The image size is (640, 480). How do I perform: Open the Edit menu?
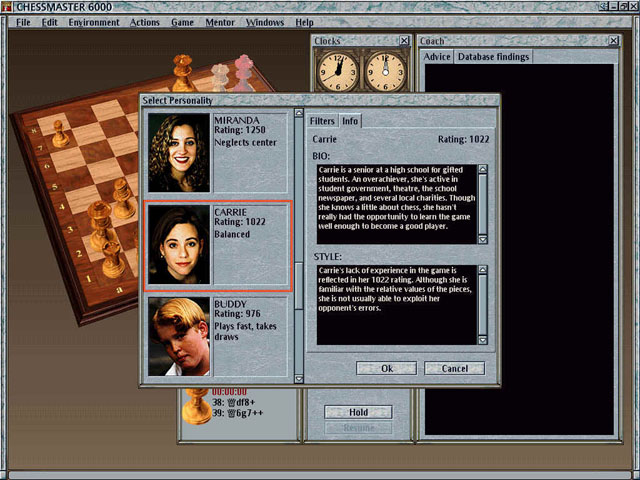[x=49, y=22]
